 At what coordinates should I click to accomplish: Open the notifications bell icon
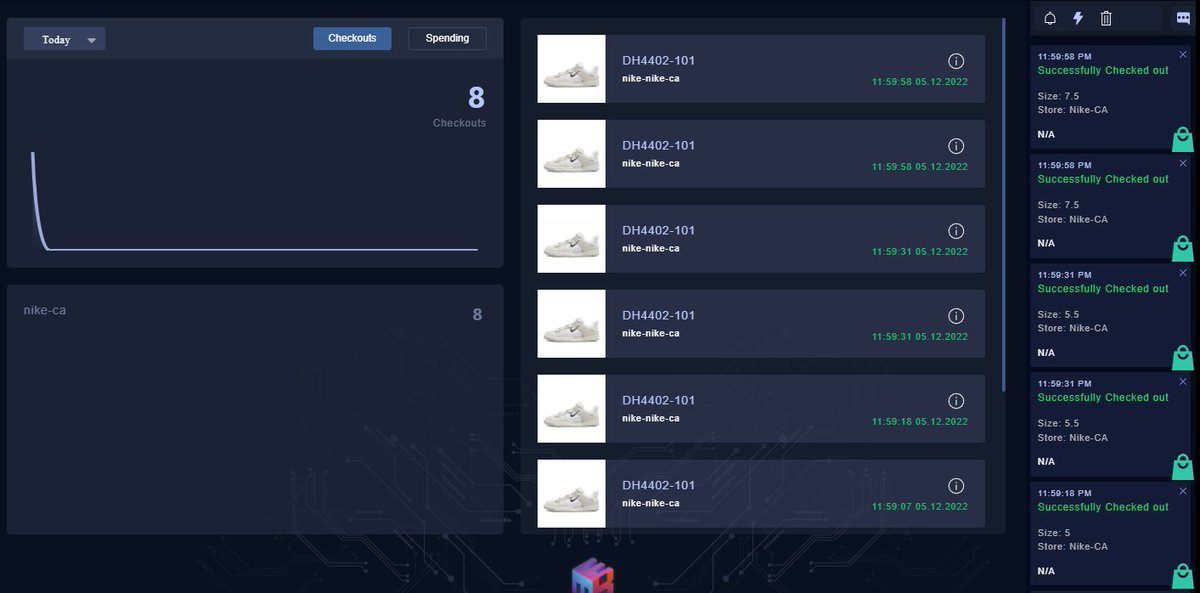(1051, 17)
